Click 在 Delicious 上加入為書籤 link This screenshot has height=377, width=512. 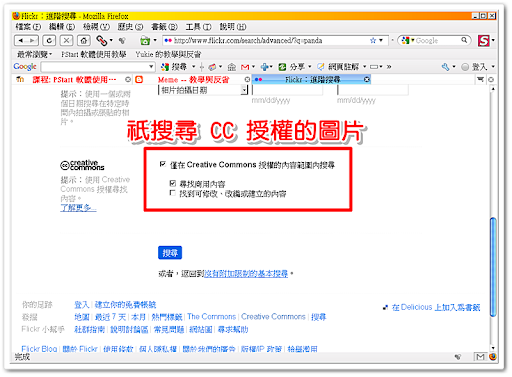[436, 307]
